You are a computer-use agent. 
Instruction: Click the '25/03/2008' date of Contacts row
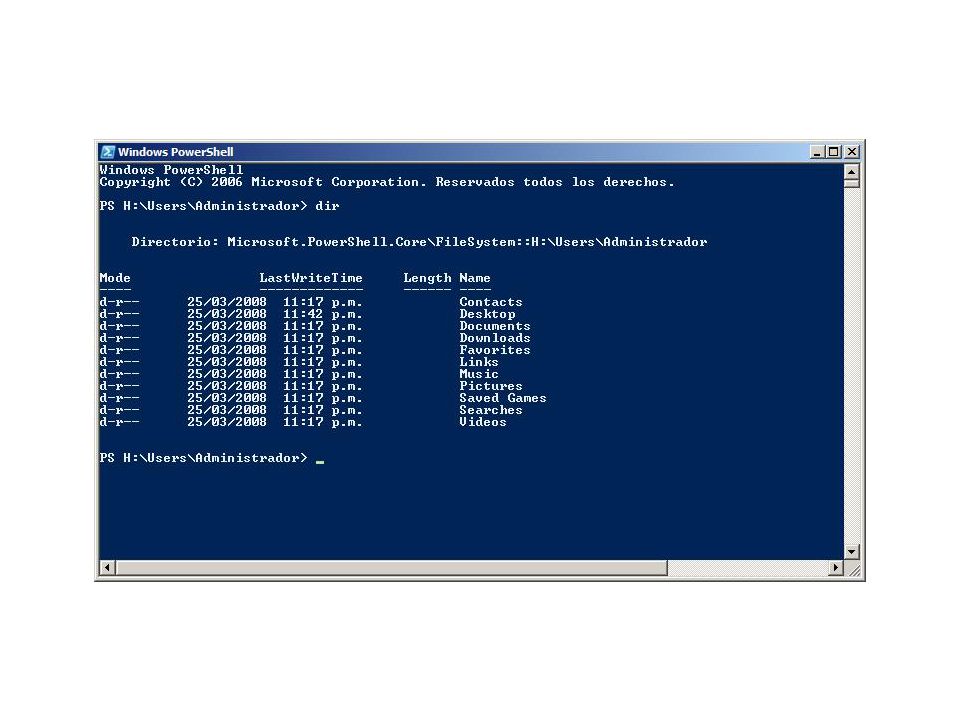coord(227,302)
